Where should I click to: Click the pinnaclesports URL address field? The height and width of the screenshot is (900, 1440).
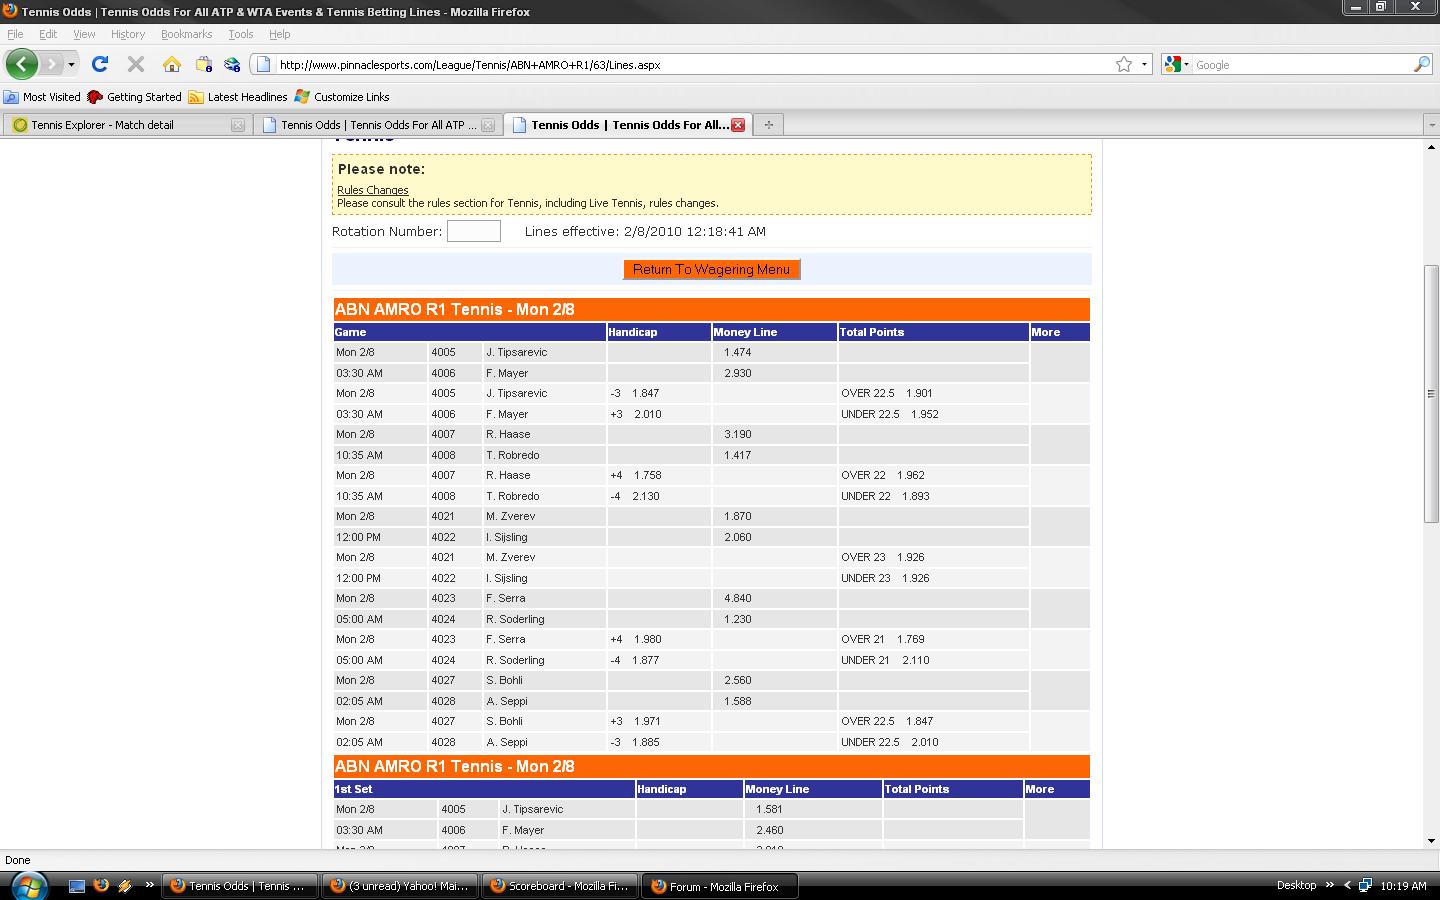pos(694,64)
